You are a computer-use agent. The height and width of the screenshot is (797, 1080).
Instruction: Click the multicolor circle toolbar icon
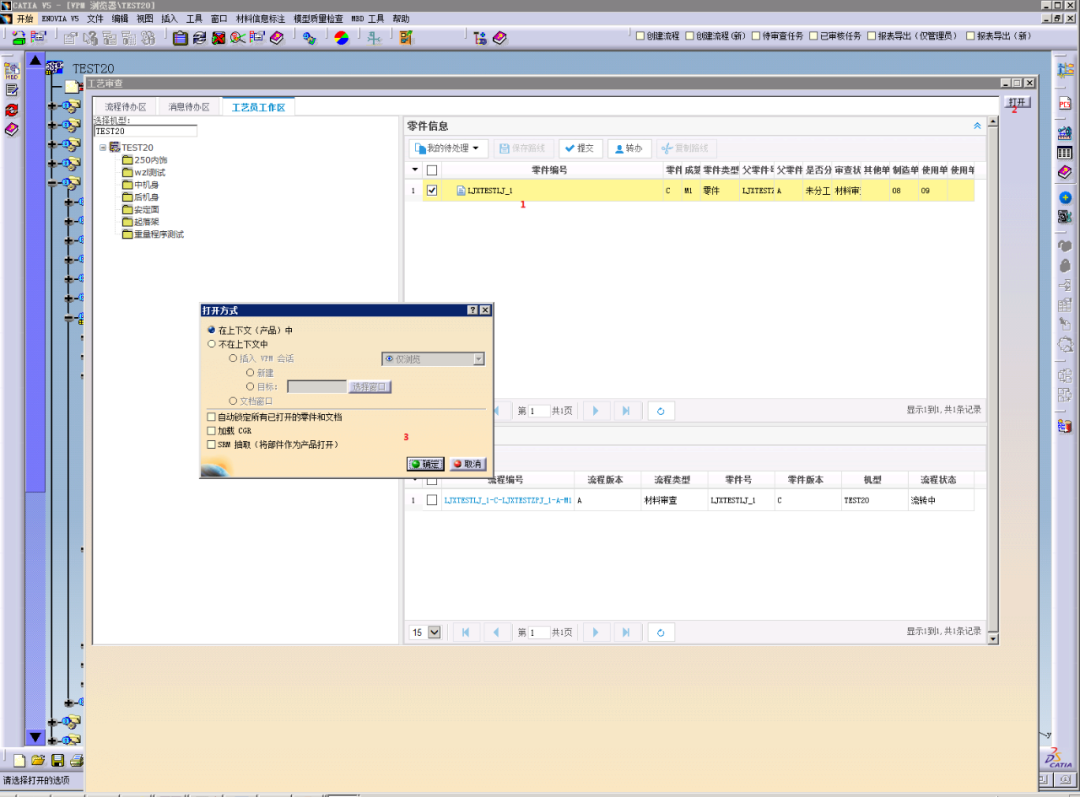click(342, 38)
